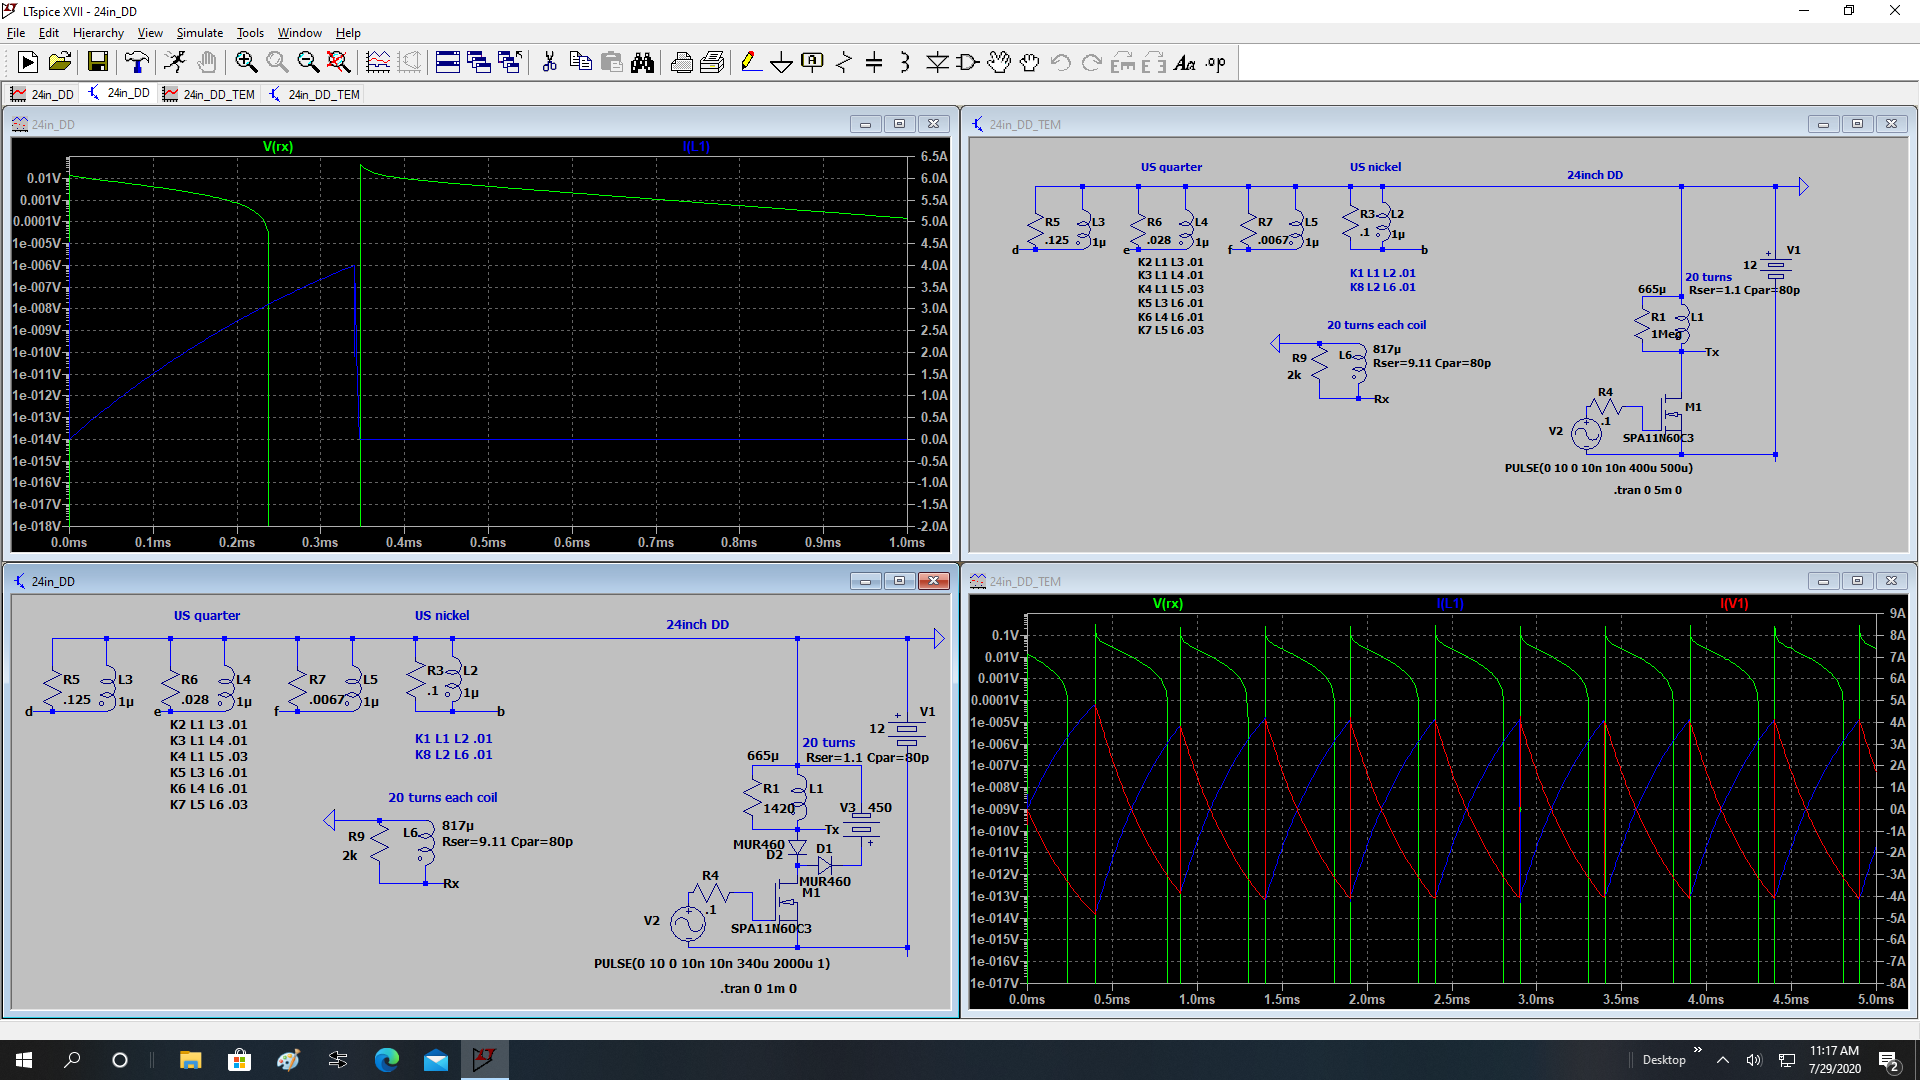Select the Diode component tool
The height and width of the screenshot is (1080, 1920).
coord(936,62)
